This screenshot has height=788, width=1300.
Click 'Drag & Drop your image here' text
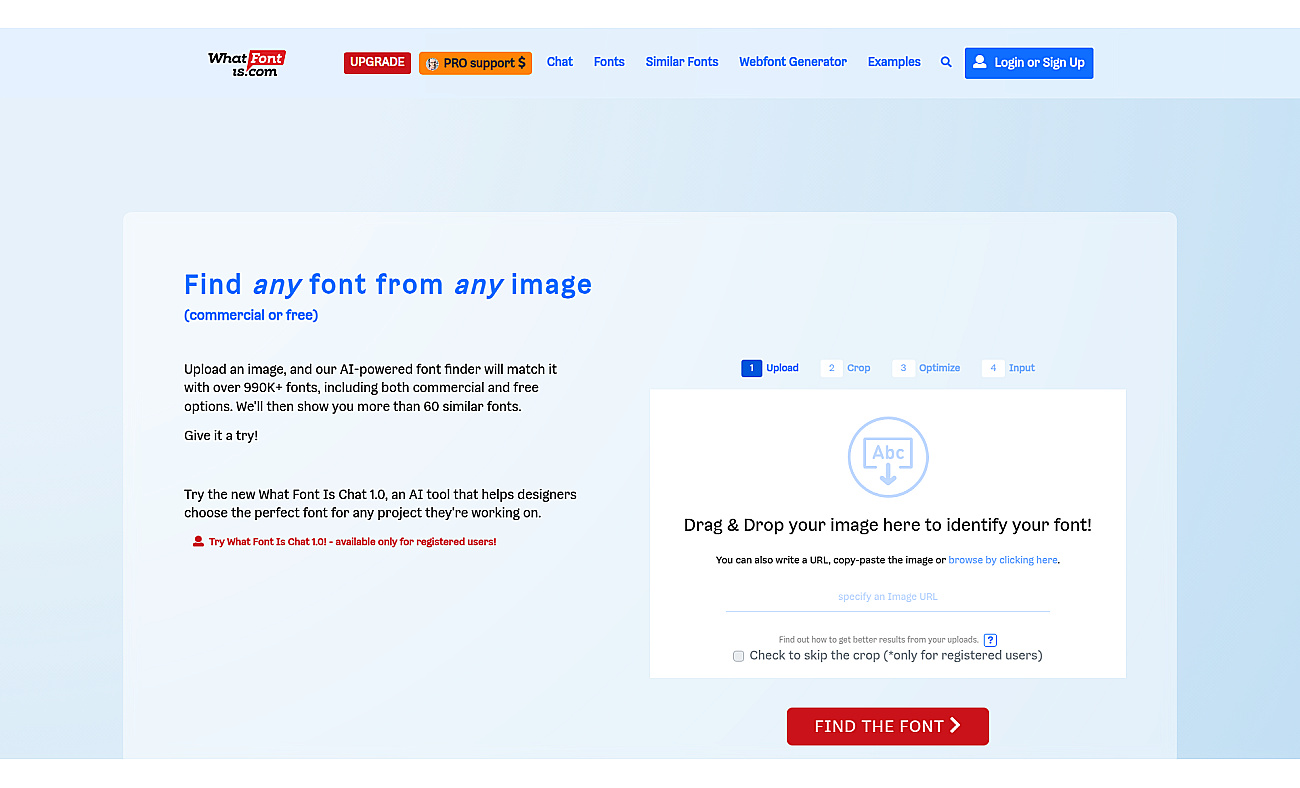(x=888, y=525)
